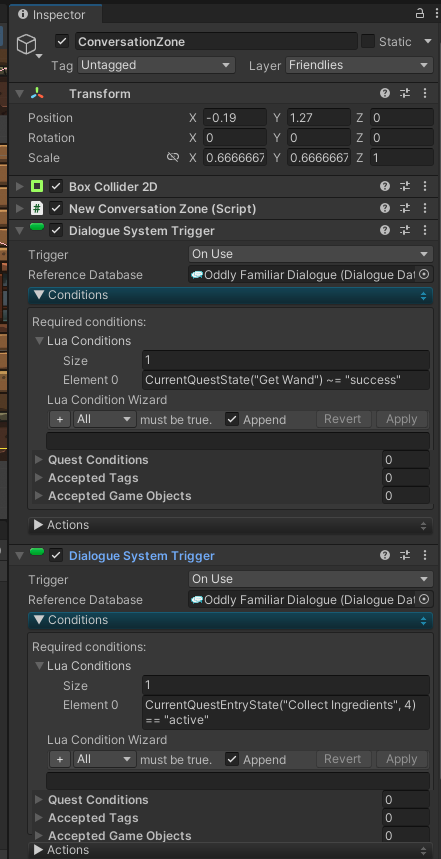
Task: Click Revert in first Lua Condition Wizard
Action: pyautogui.click(x=342, y=419)
